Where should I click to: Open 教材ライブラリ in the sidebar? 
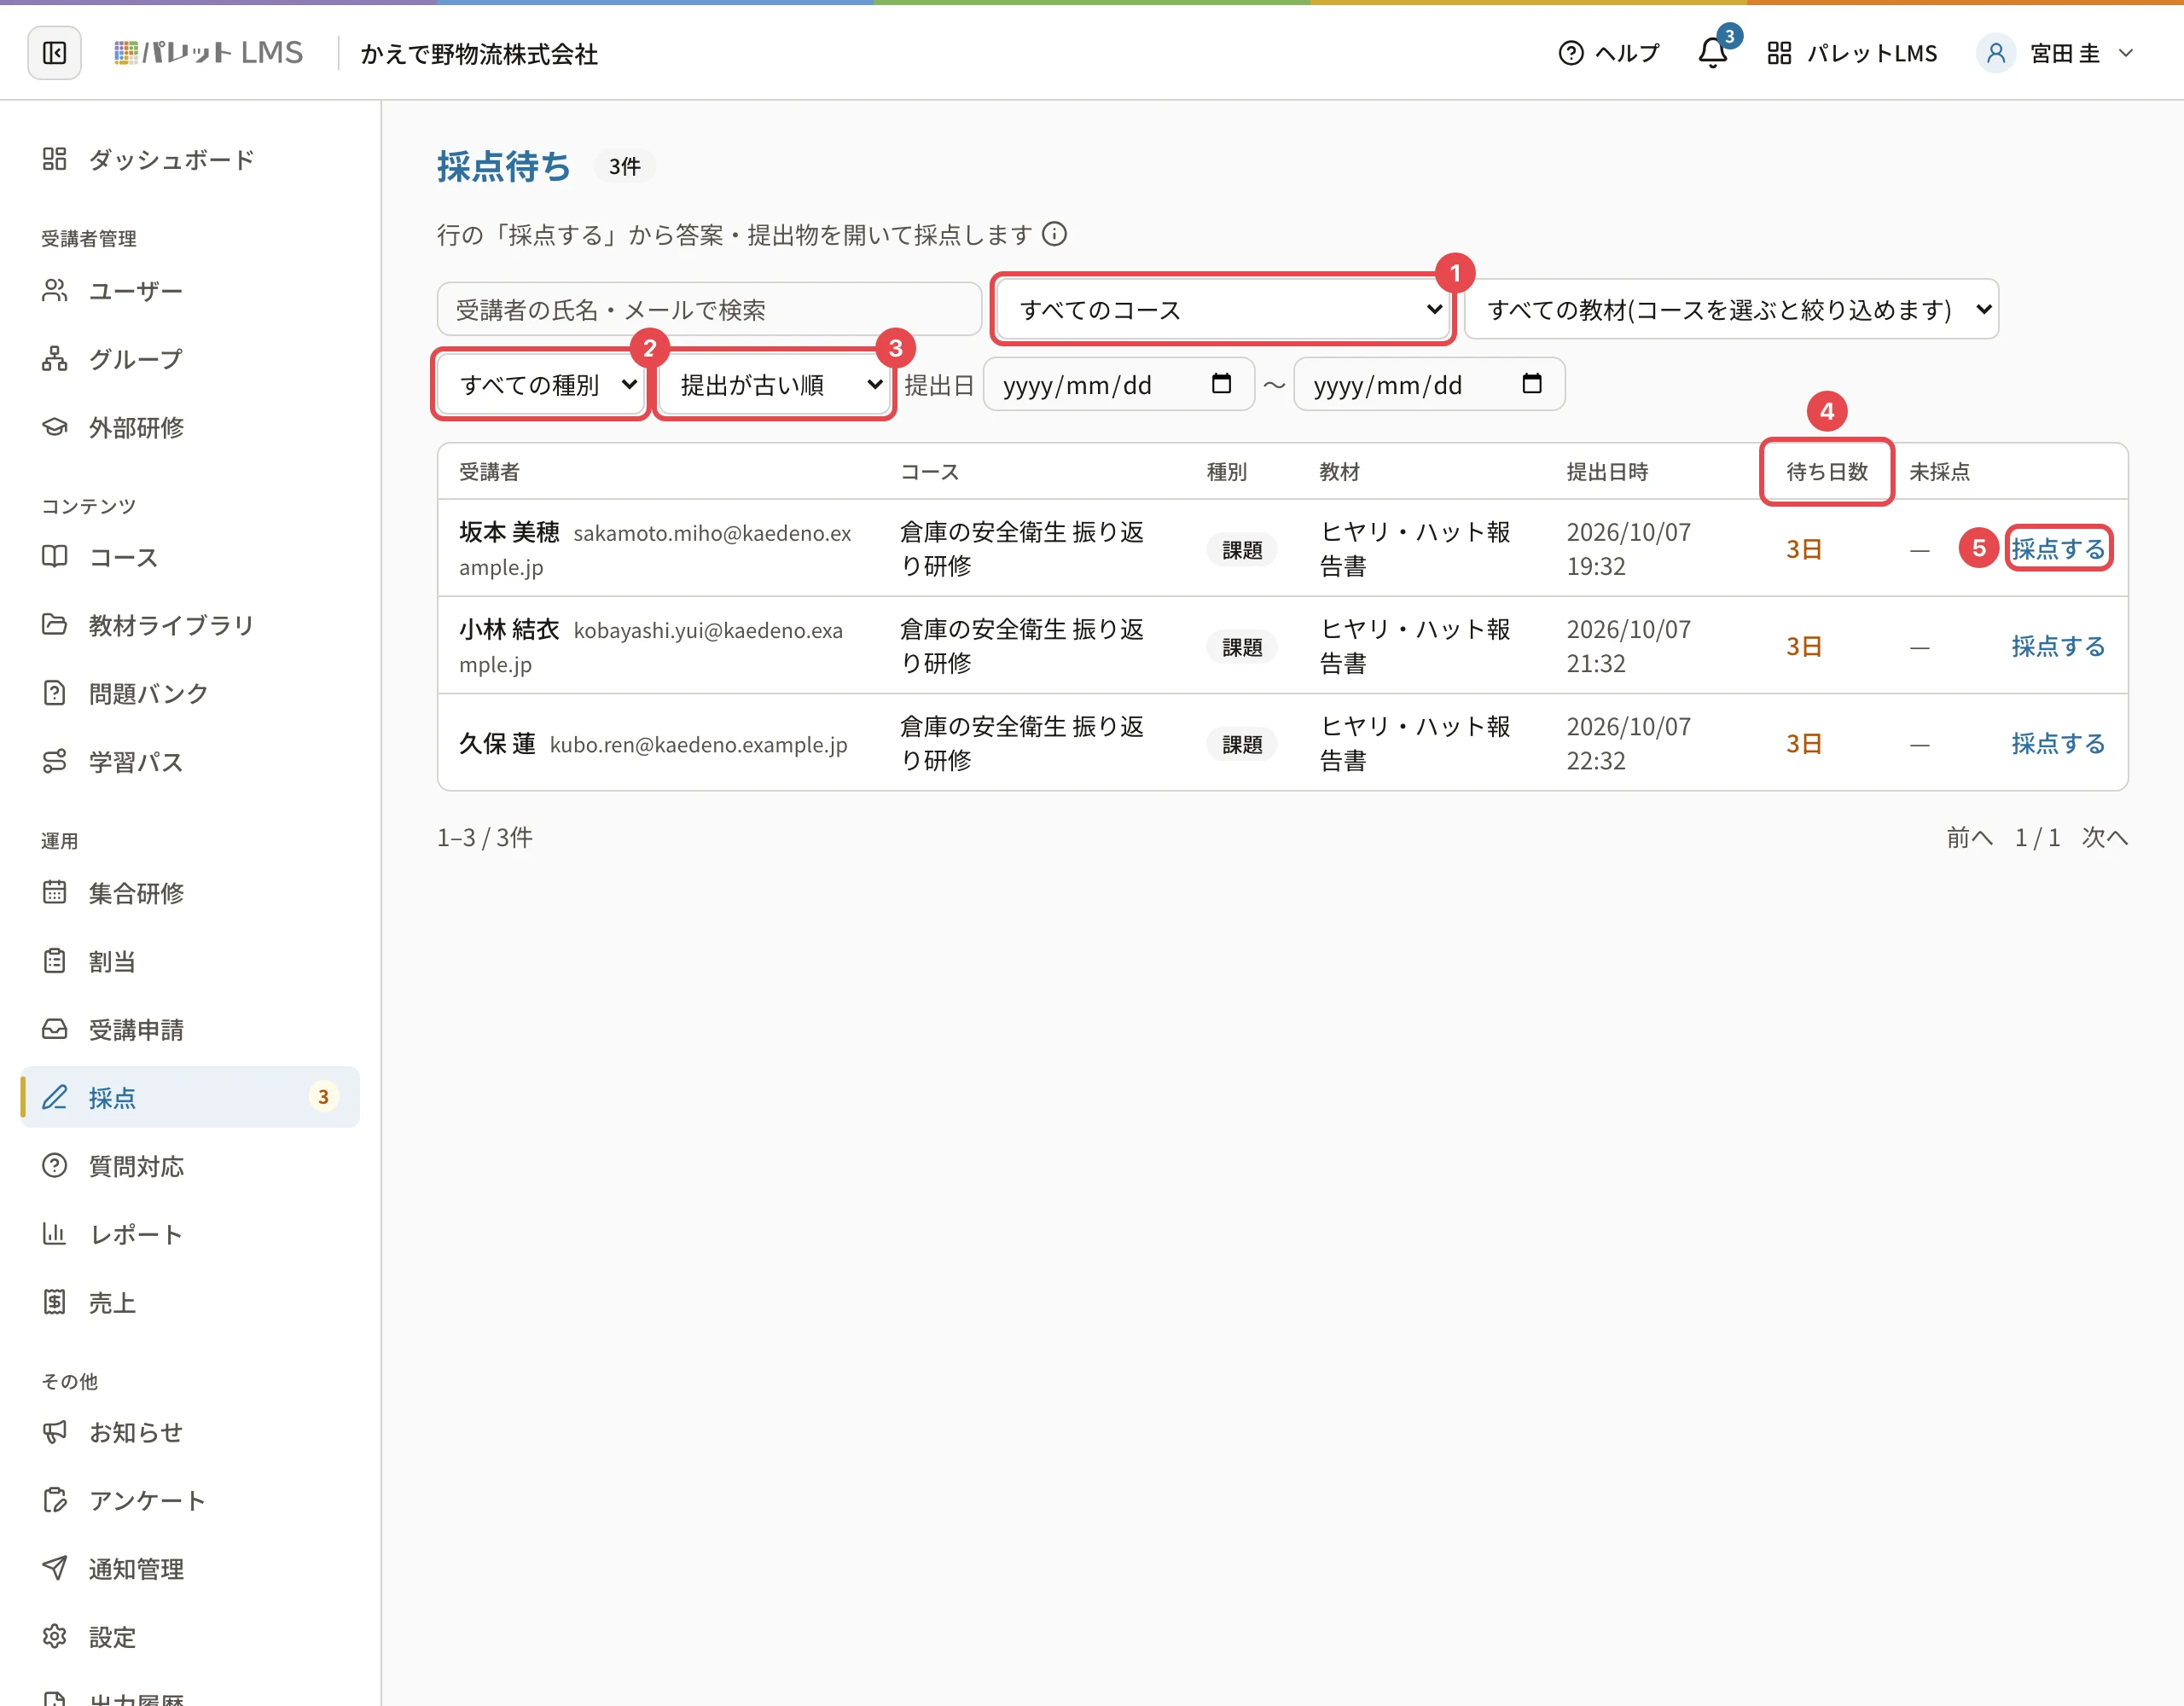coord(190,625)
